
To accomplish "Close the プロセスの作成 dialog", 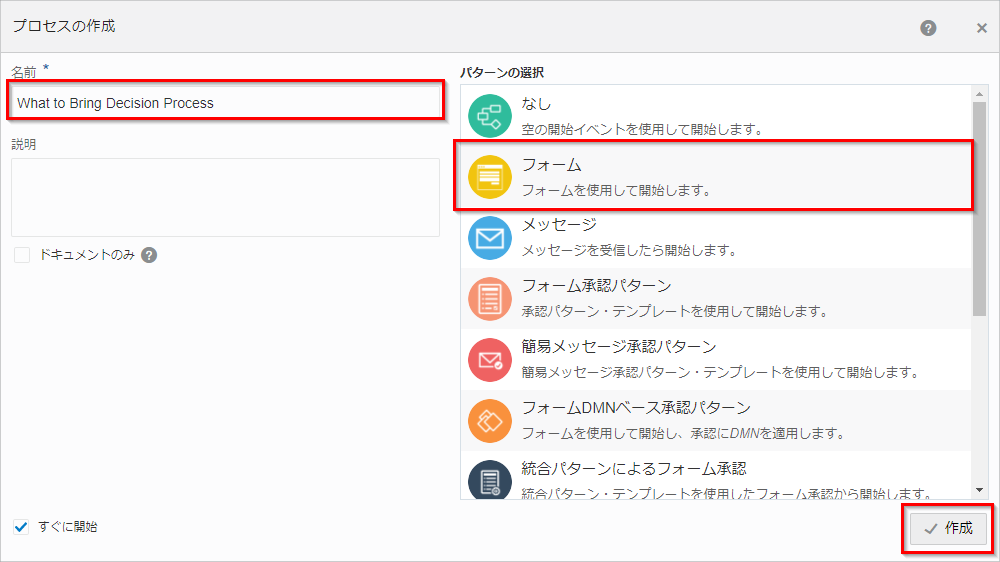I will coord(981,28).
